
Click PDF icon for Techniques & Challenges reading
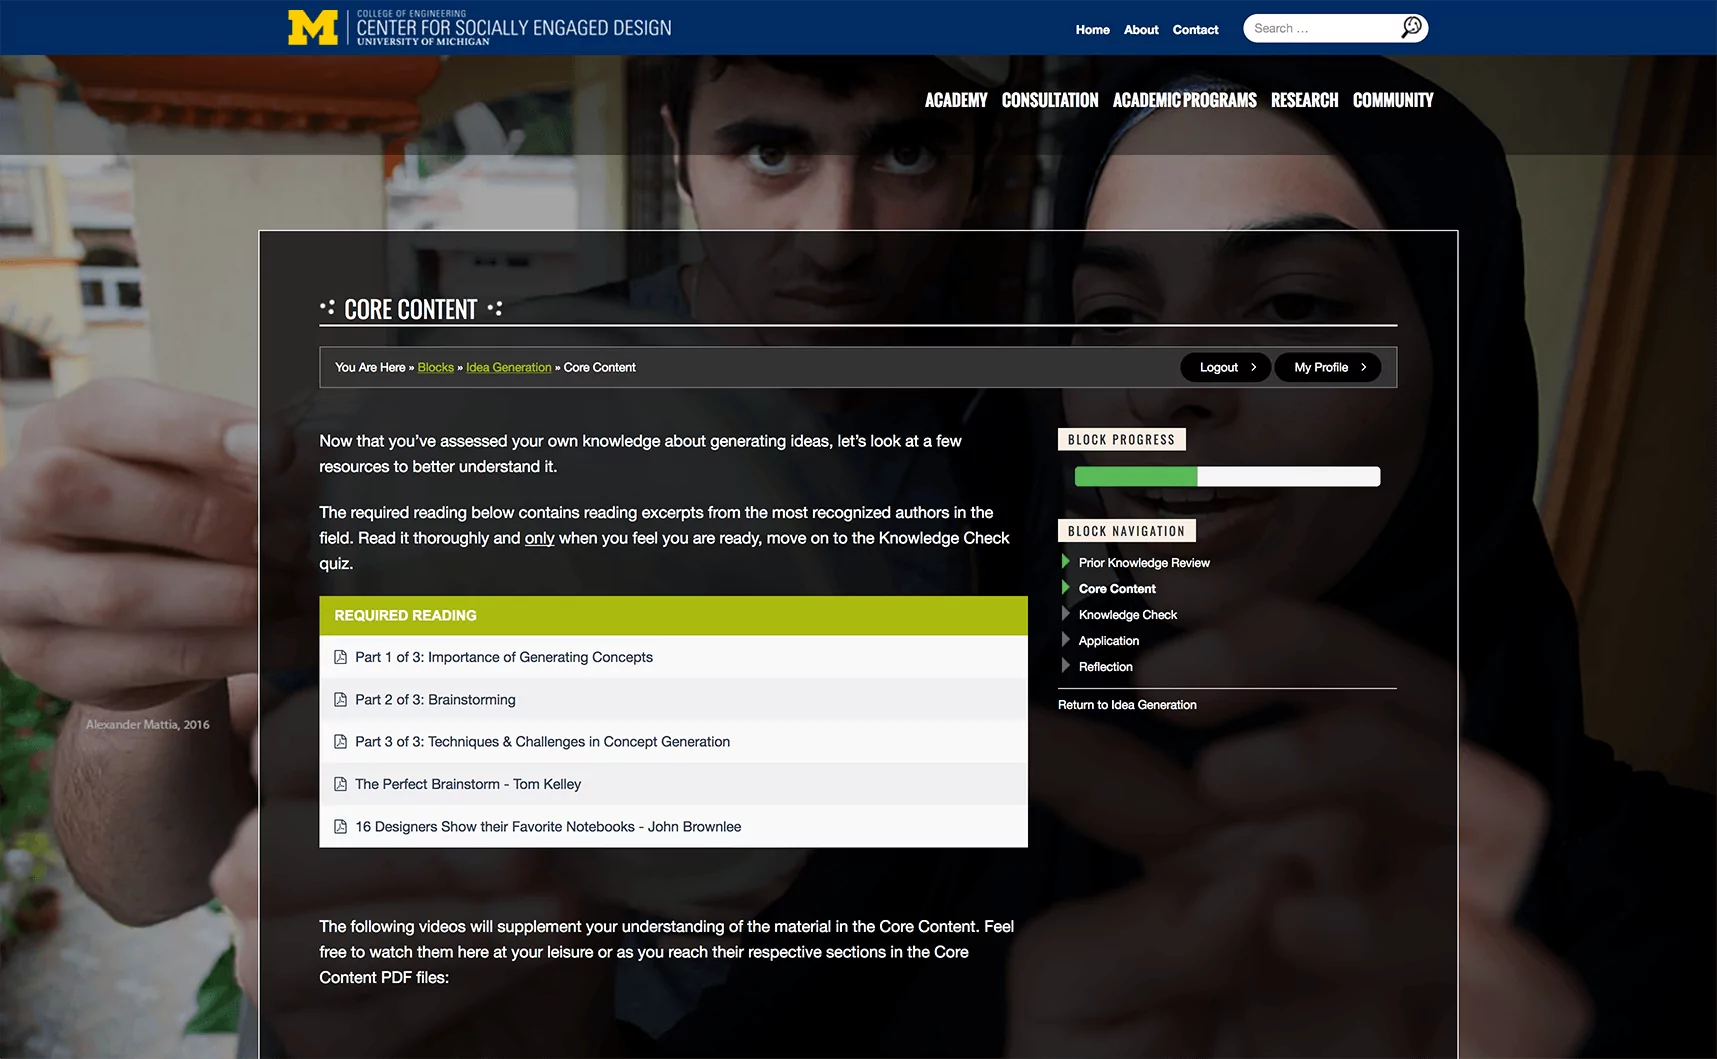point(340,742)
